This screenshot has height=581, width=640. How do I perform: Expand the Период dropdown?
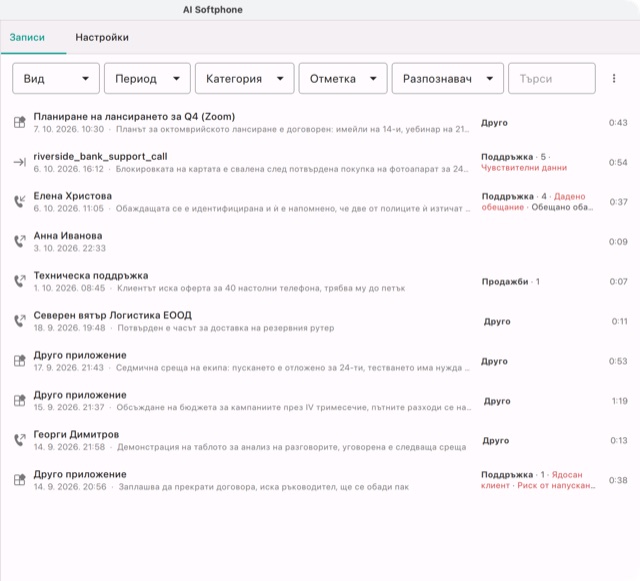147,78
